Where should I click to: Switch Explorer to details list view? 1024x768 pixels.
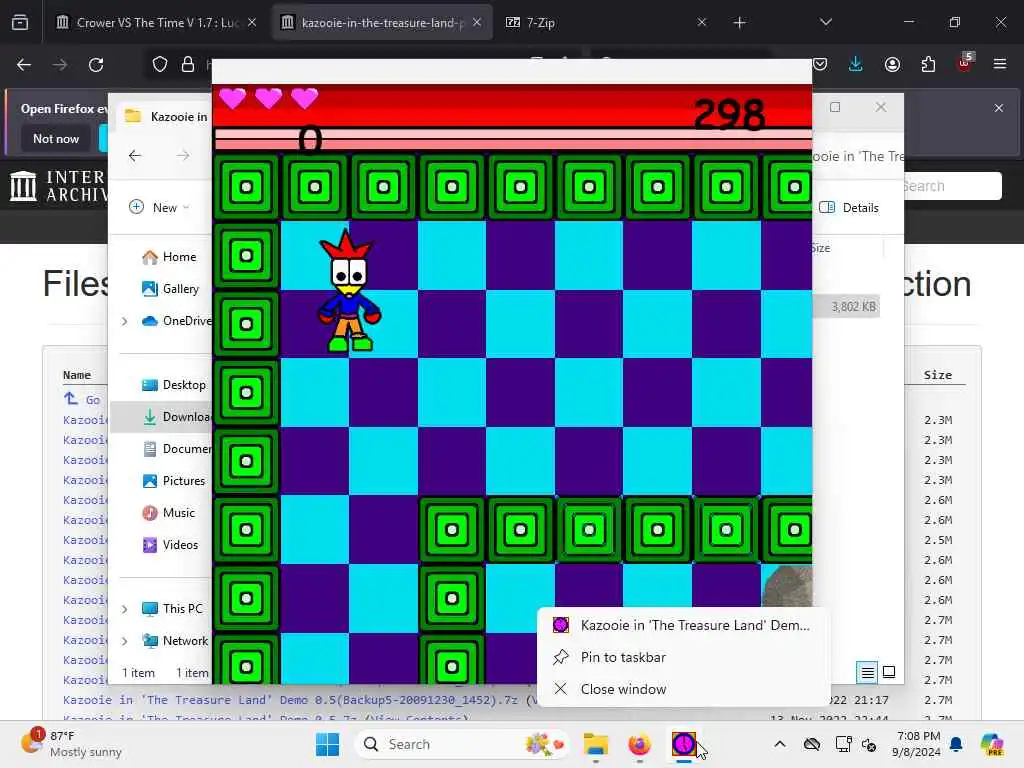[867, 672]
